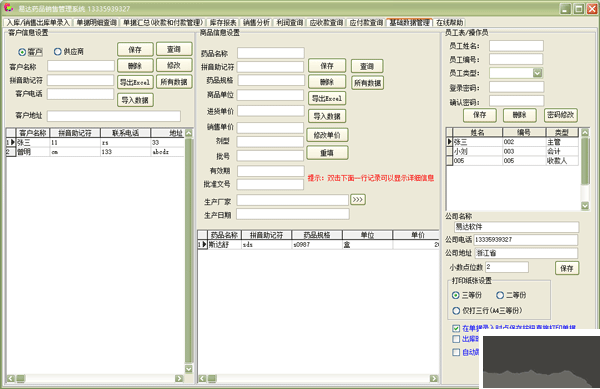600x389 pixels.
Task: Select the 基础数据管理 tab
Action: [409, 22]
